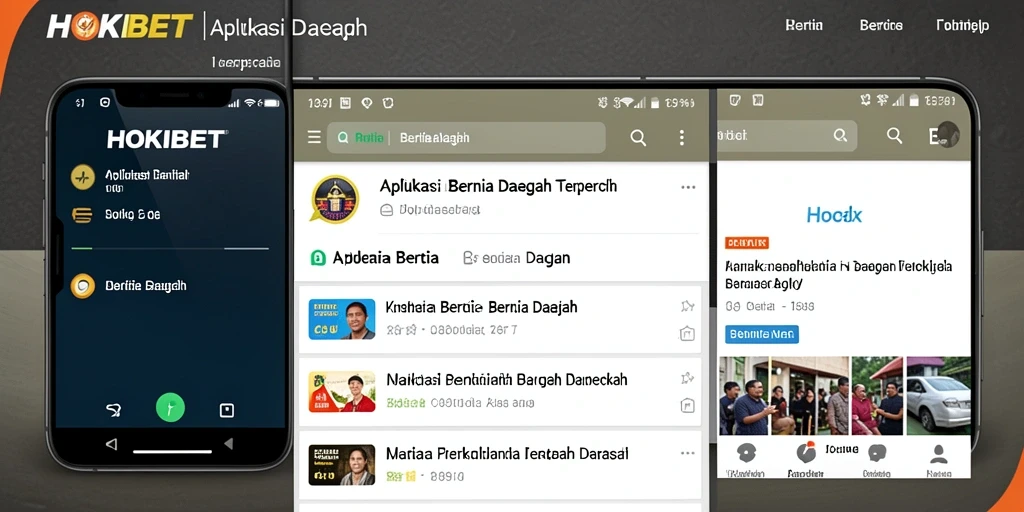Open the thumbnail of the "Mariaa Prerkoktlanda" row
1024x512 pixels.
click(342, 465)
